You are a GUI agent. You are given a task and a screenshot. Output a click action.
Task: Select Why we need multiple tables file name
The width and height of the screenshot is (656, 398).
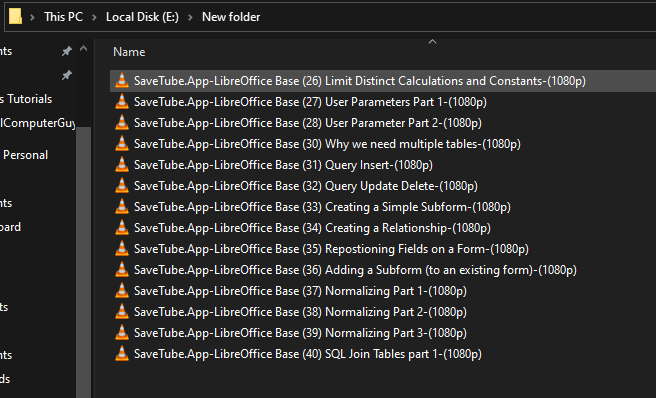[327, 144]
